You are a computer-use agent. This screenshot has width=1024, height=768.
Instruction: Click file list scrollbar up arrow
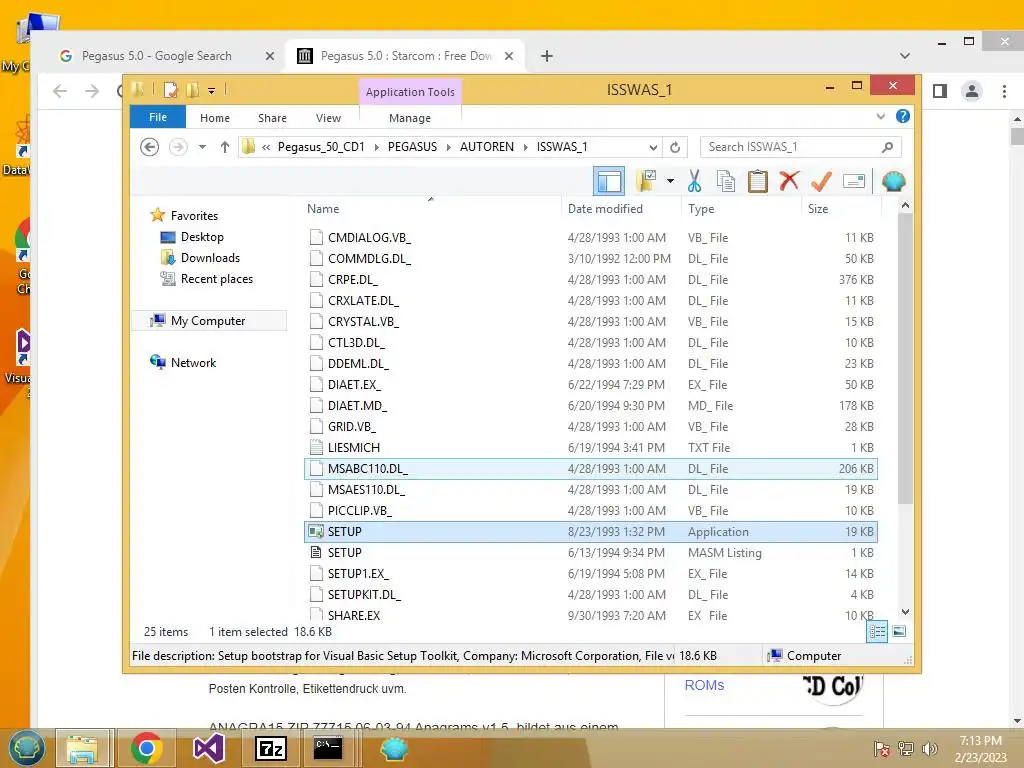coord(905,206)
